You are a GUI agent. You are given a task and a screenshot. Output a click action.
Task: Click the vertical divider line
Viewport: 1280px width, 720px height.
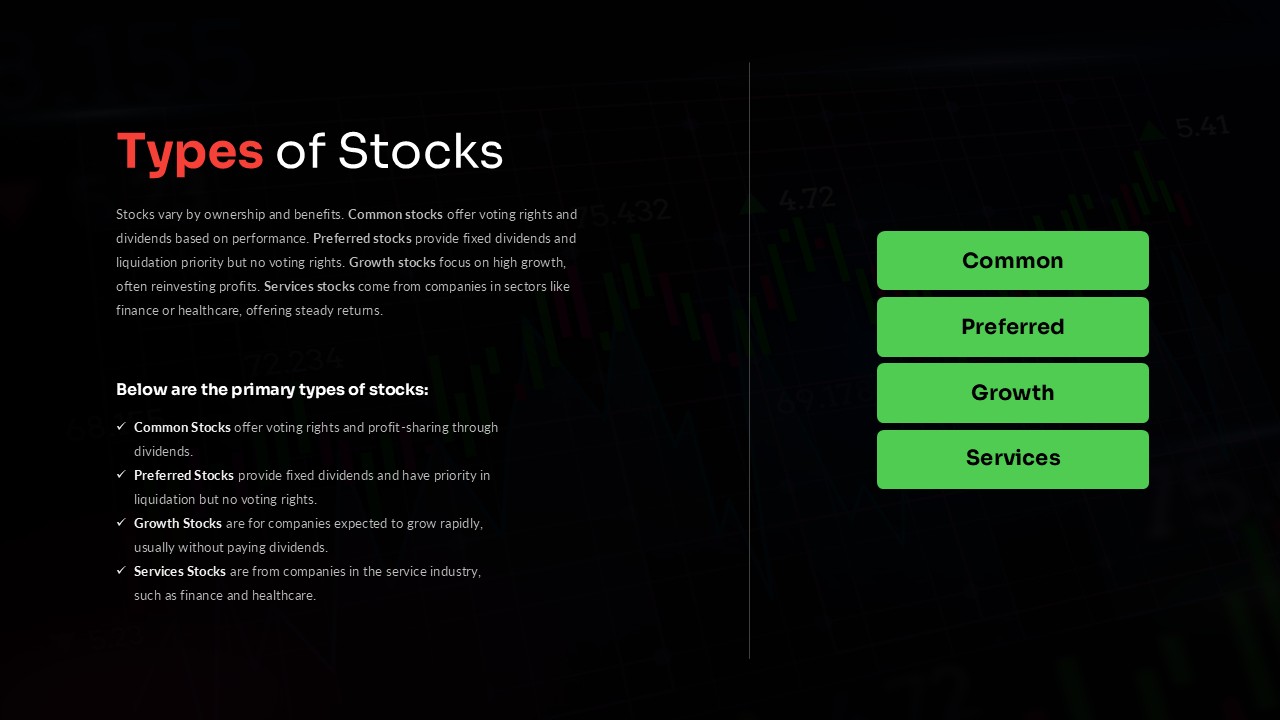point(749,360)
